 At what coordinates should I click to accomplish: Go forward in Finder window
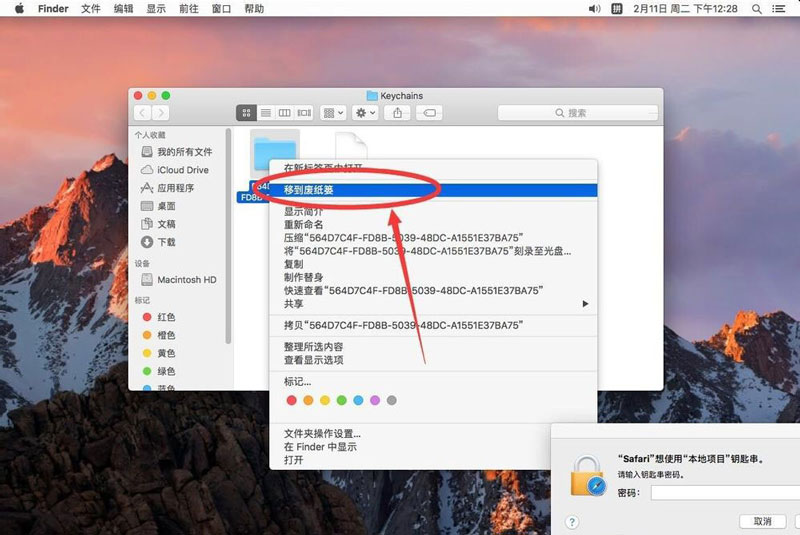(x=161, y=113)
